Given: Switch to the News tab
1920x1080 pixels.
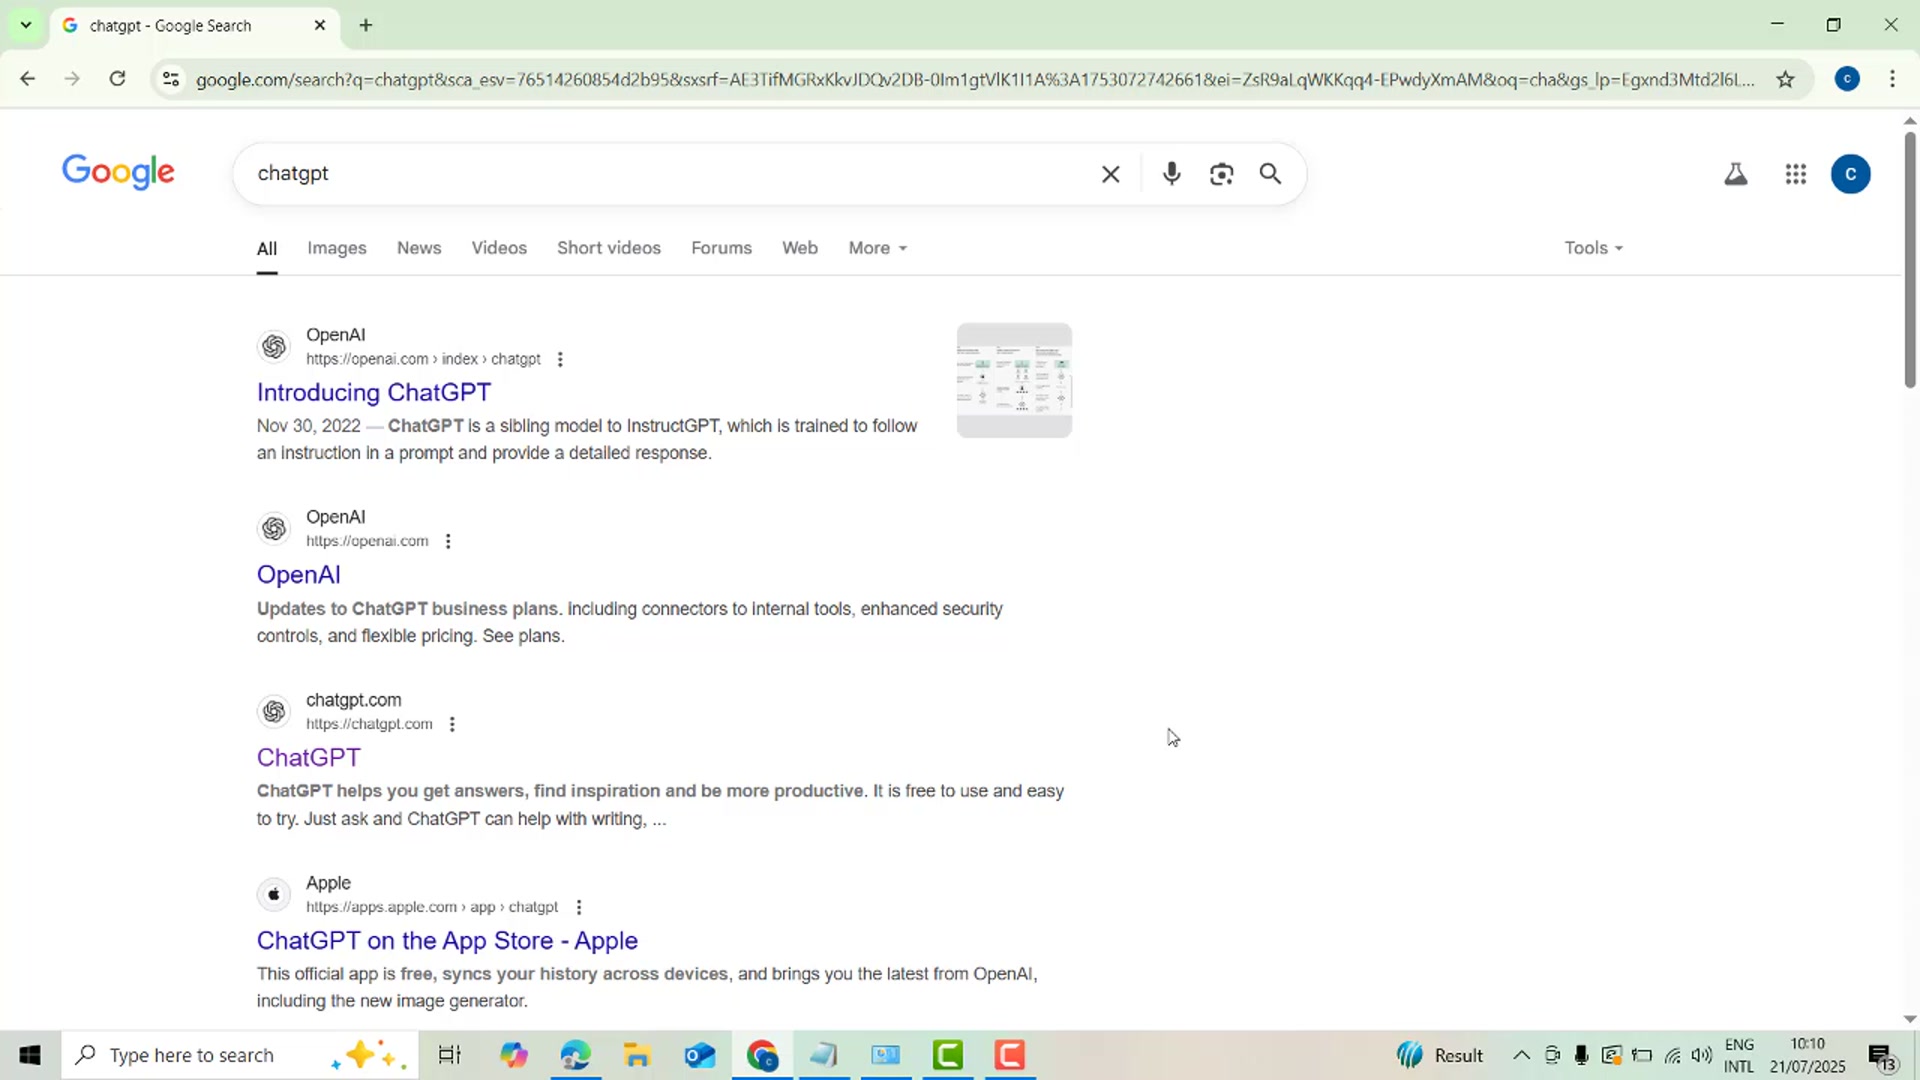Looking at the screenshot, I should pyautogui.click(x=419, y=248).
